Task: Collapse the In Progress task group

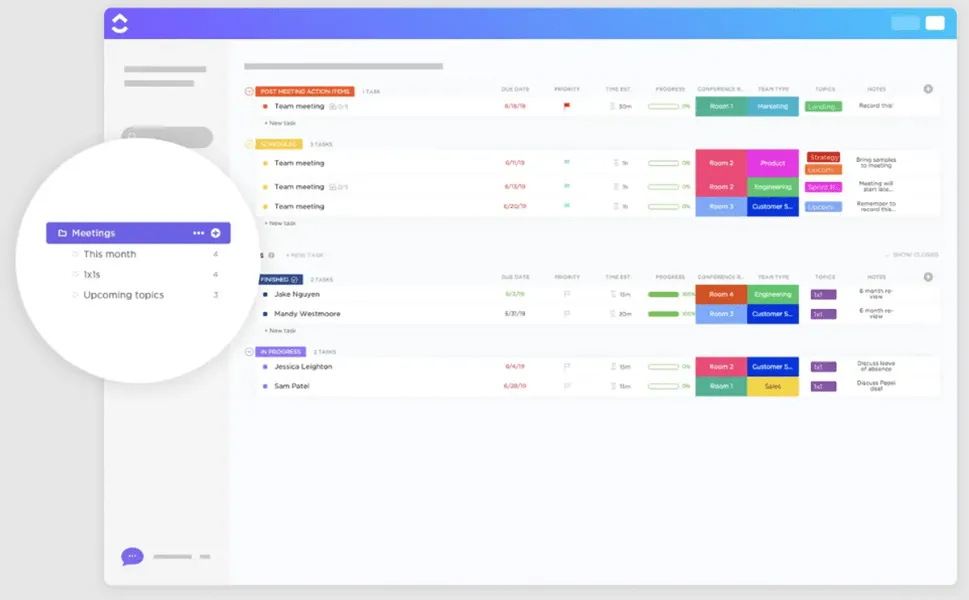Action: (249, 352)
